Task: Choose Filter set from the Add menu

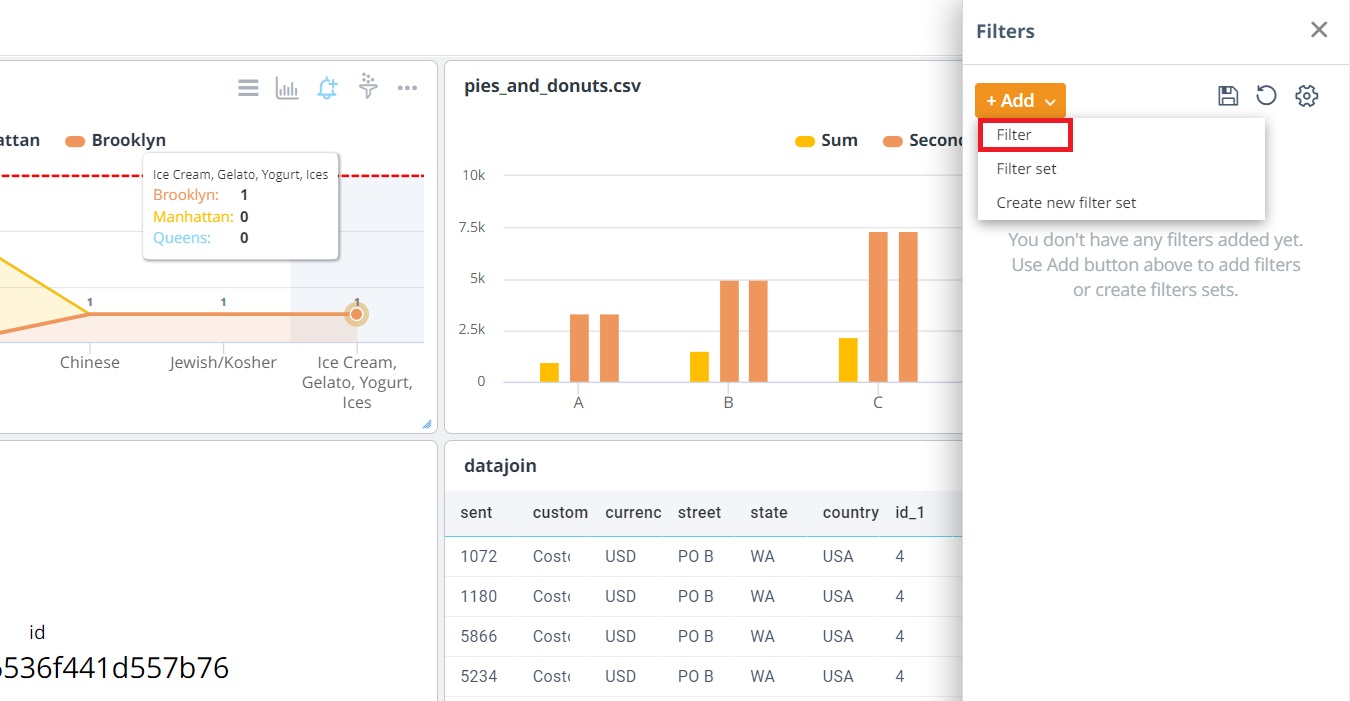Action: (1026, 169)
